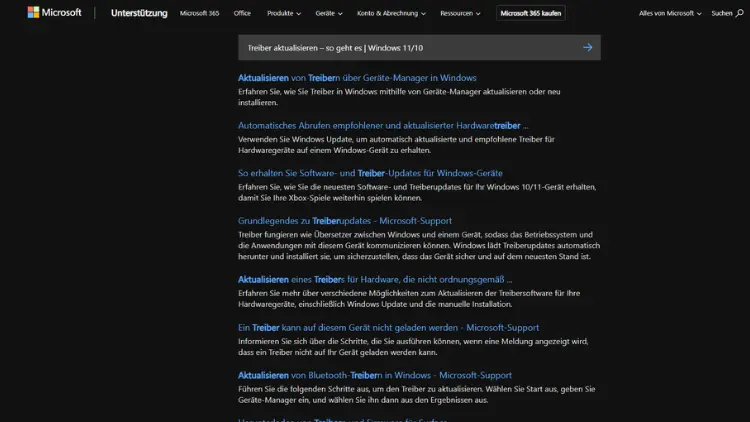Open Software- und Treiber-Updates für Windows-Geräte result

click(x=370, y=173)
